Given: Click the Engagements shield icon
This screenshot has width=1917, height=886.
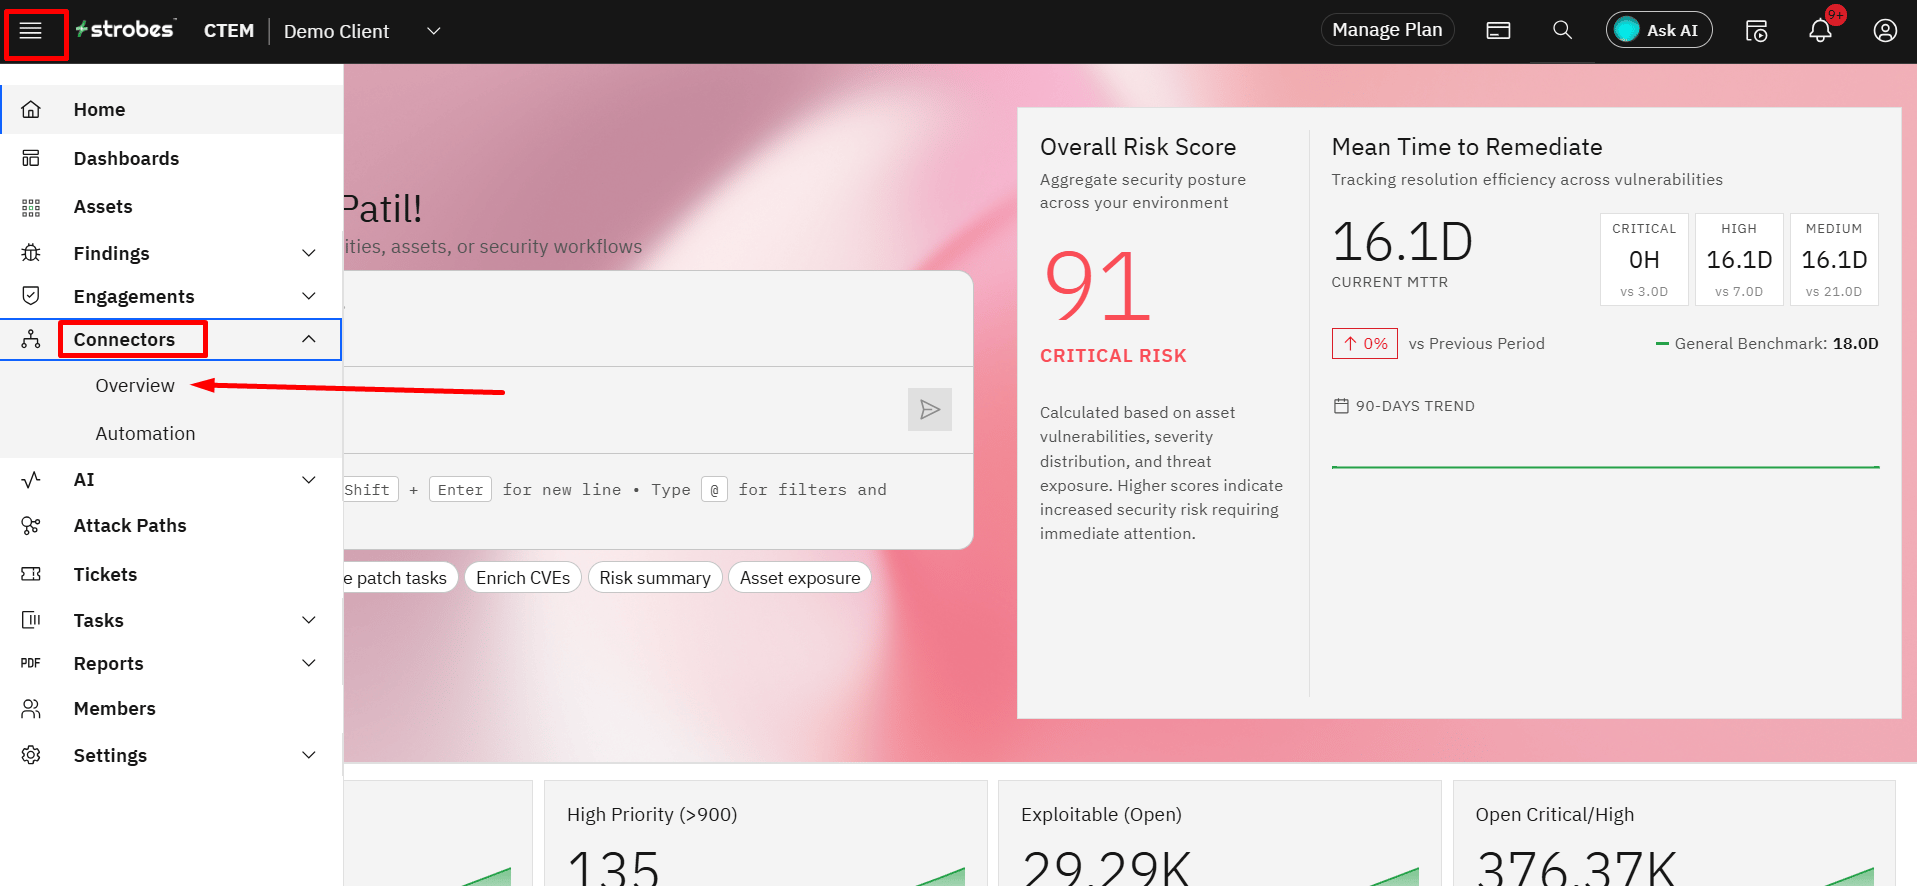Looking at the screenshot, I should [31, 296].
